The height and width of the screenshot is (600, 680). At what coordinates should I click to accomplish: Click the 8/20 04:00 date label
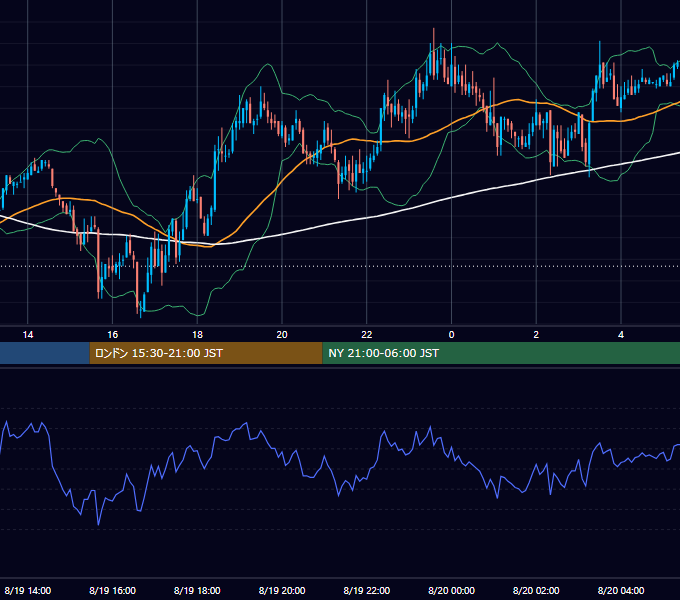[x=621, y=590]
